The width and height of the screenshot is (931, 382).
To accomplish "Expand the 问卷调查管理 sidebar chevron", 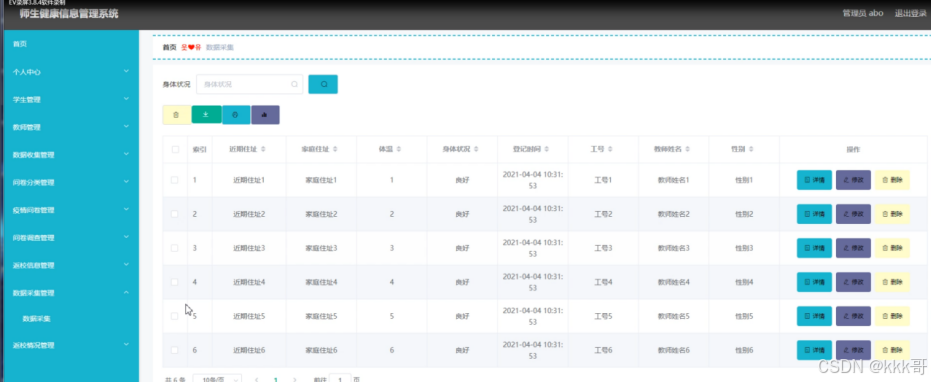I will click(126, 237).
